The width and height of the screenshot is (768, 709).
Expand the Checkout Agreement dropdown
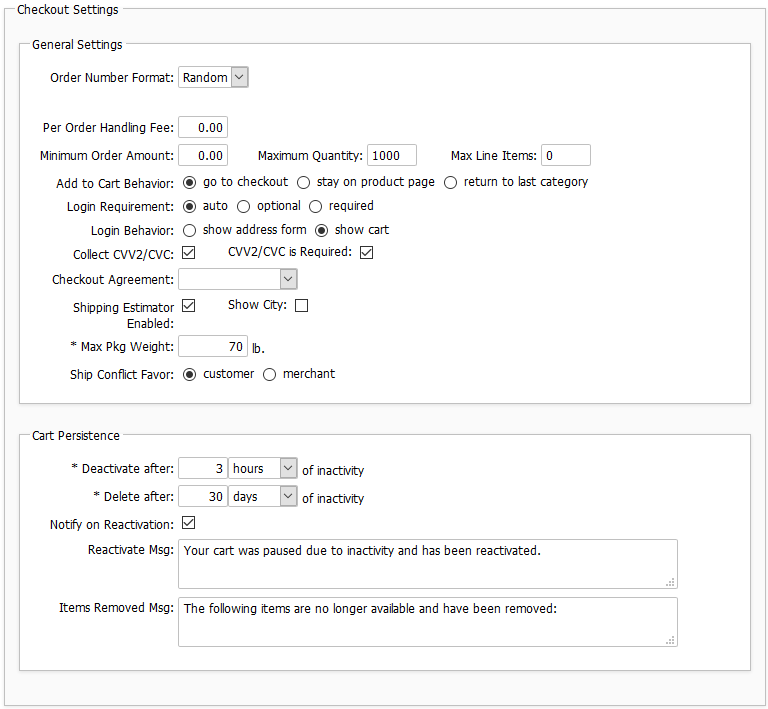pyautogui.click(x=238, y=279)
